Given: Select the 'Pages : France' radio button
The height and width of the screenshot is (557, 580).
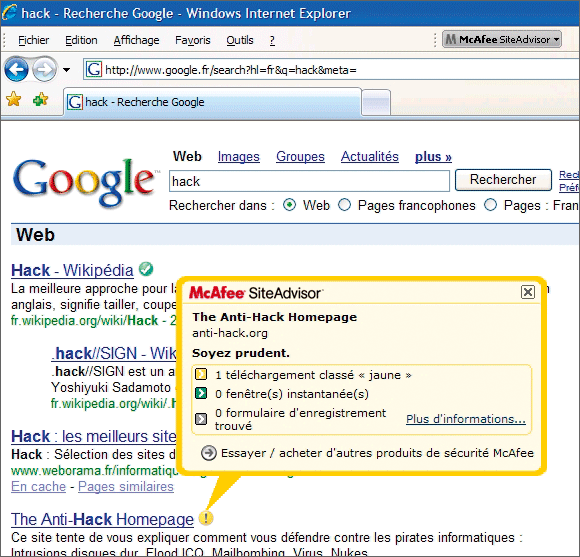Looking at the screenshot, I should tap(490, 205).
